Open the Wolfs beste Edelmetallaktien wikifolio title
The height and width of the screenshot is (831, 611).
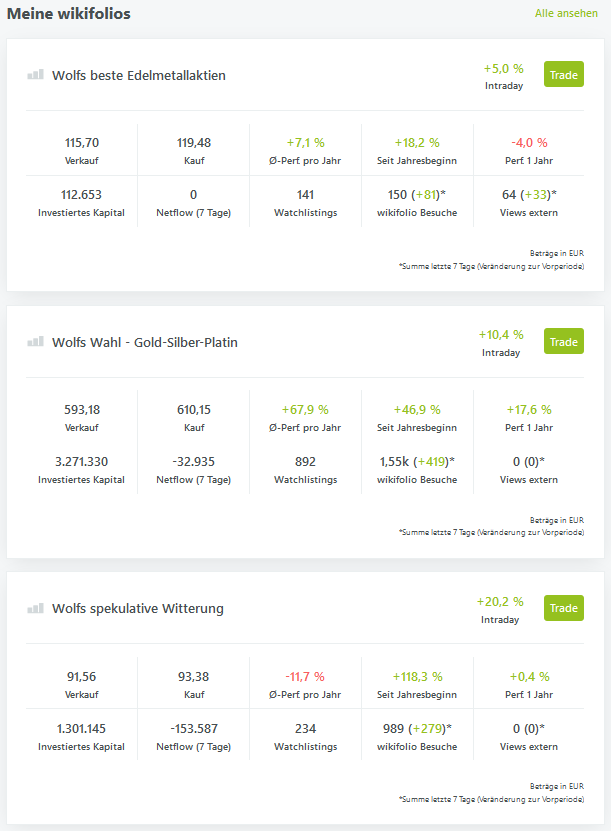click(x=139, y=75)
